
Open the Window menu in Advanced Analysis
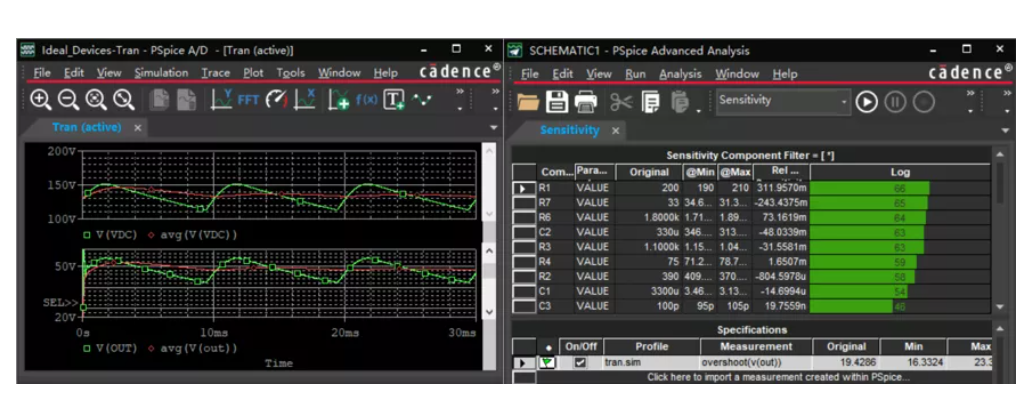(x=737, y=74)
